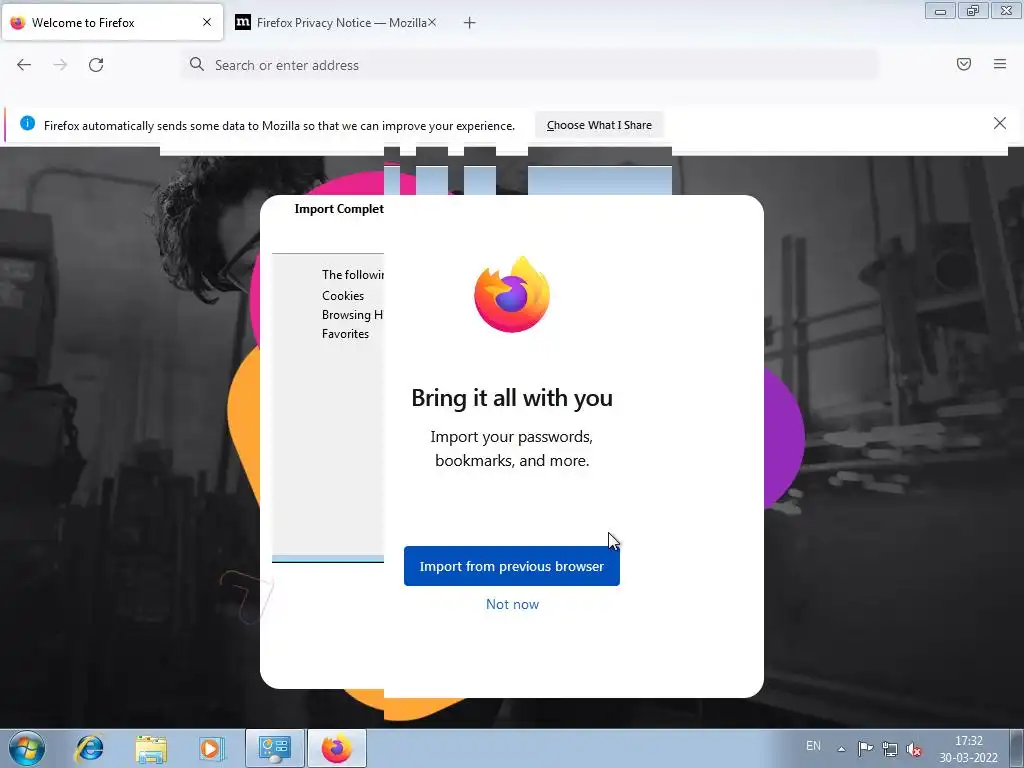The height and width of the screenshot is (768, 1024).
Task: Switch to the Firefox Privacy Notice tab
Action: (333, 22)
